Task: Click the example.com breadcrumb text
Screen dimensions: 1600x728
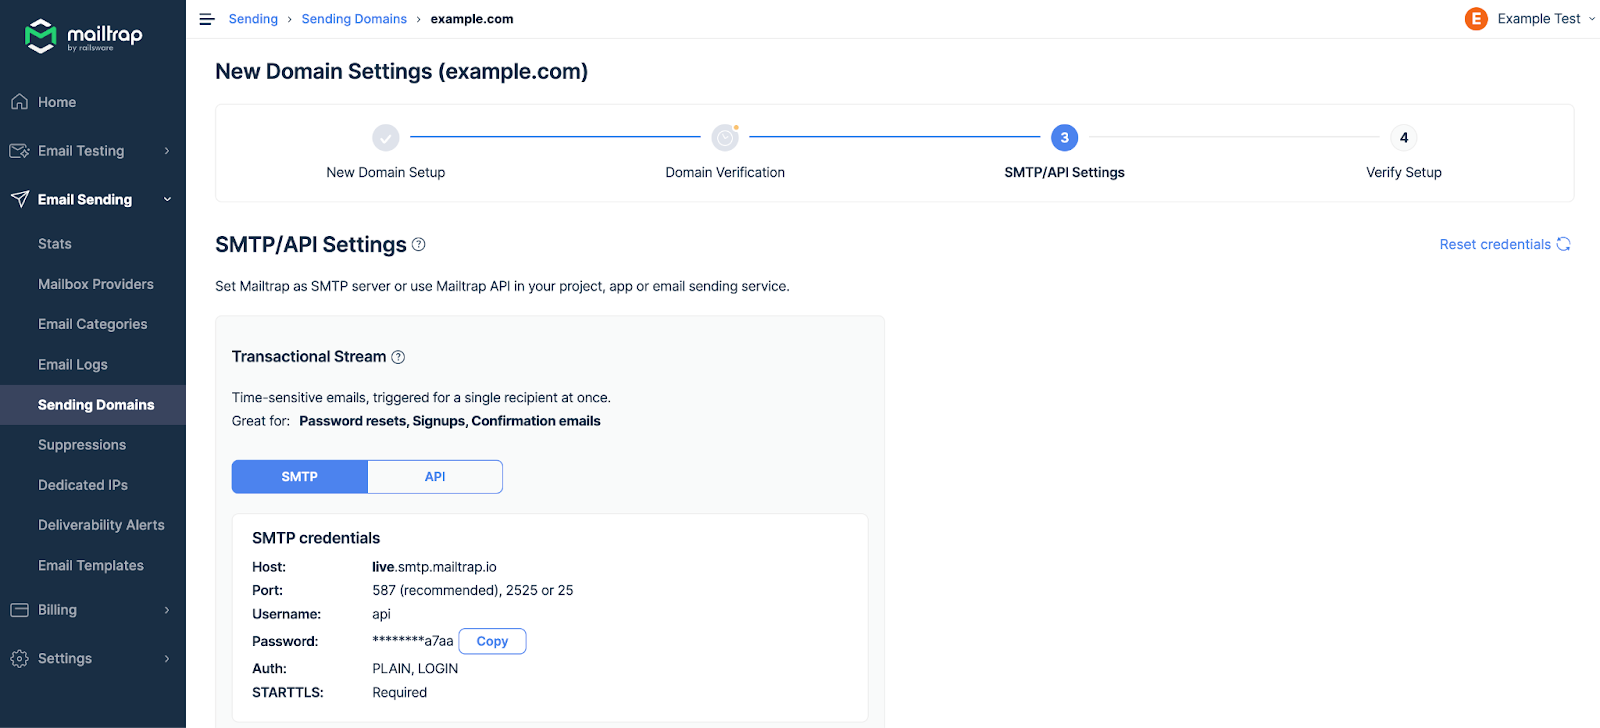Action: (x=472, y=19)
